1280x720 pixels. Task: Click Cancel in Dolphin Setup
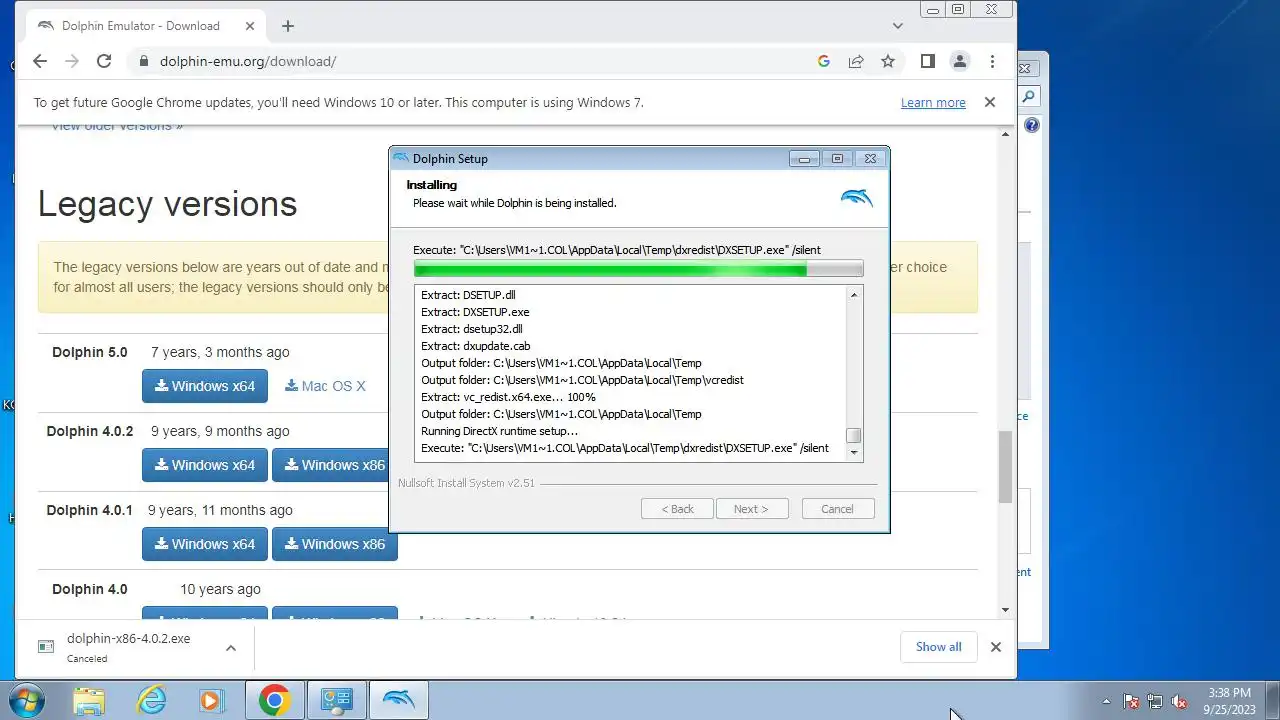click(x=838, y=509)
